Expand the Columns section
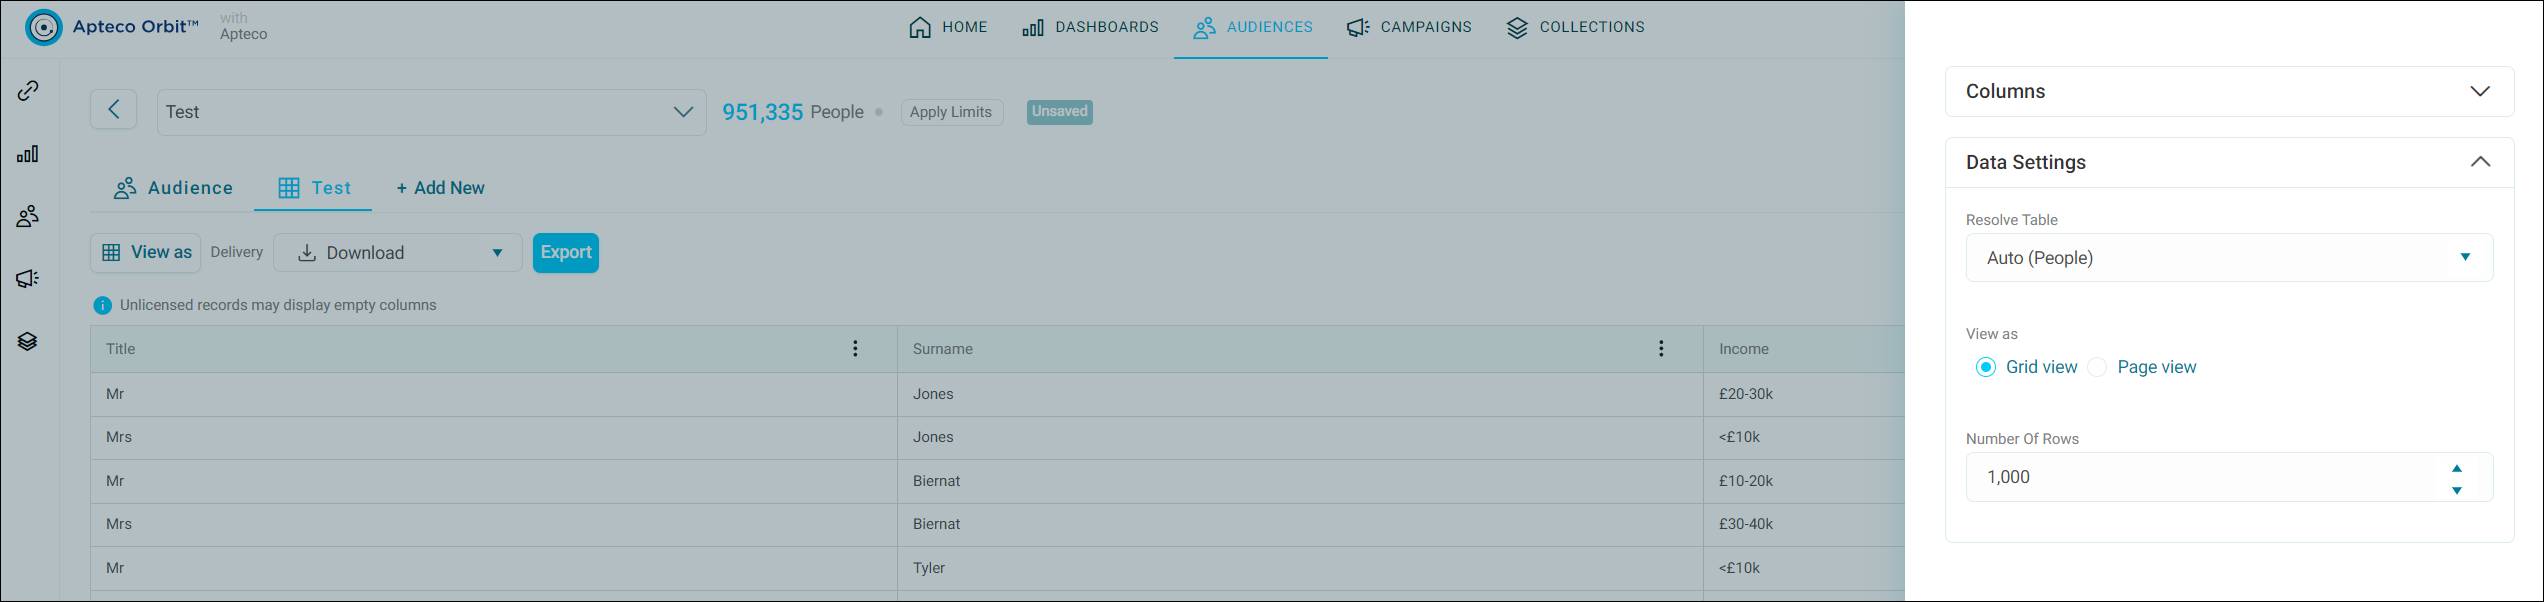 pos(2229,91)
